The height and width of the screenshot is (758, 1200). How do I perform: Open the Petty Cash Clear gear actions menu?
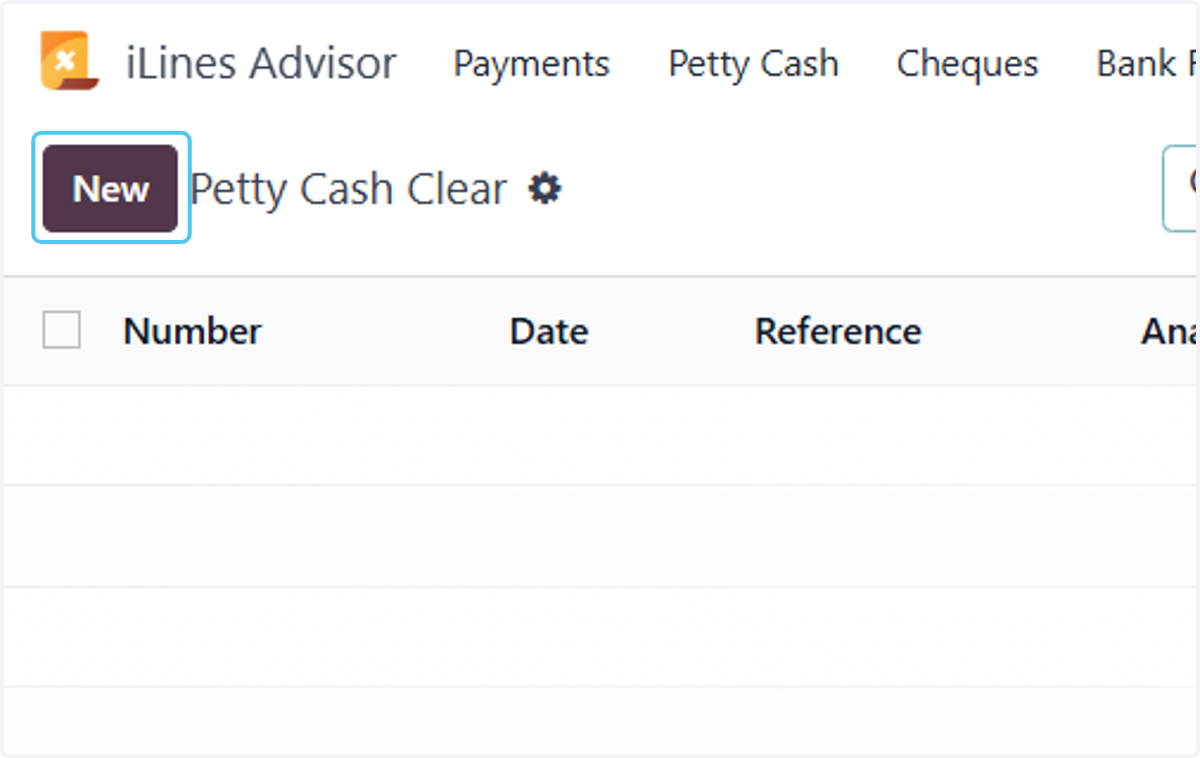[x=545, y=188]
